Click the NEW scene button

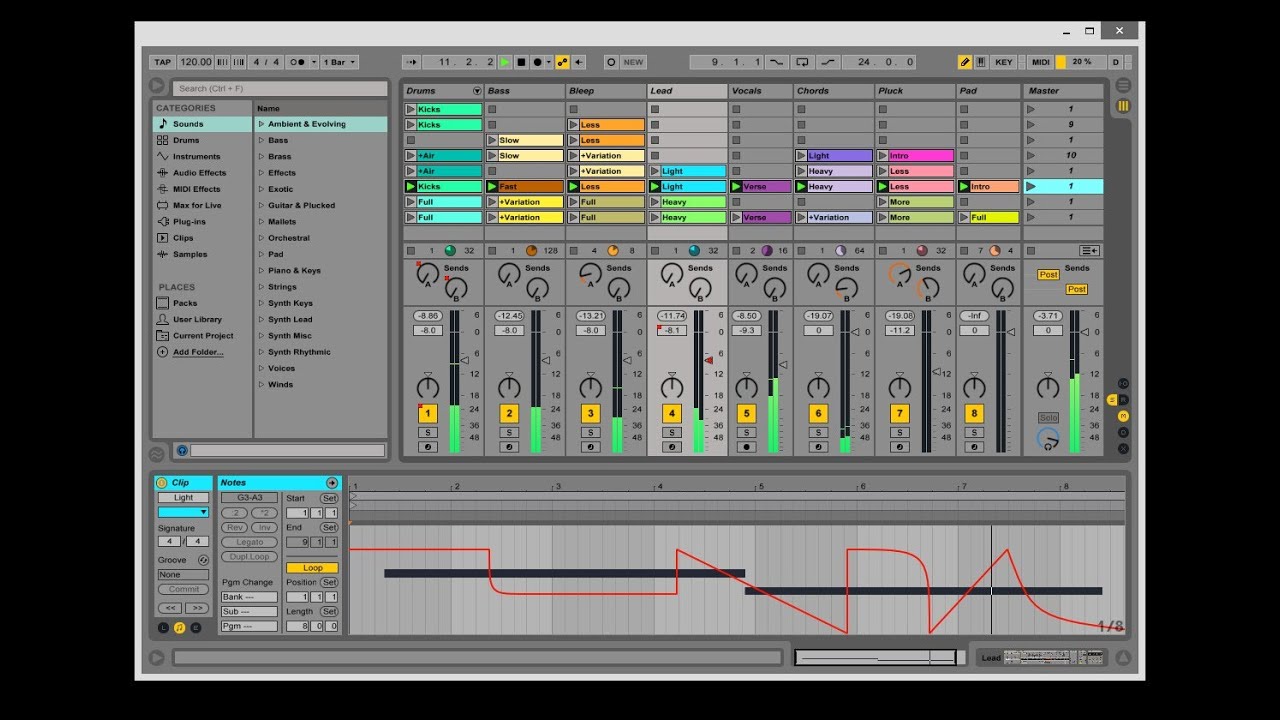point(633,62)
